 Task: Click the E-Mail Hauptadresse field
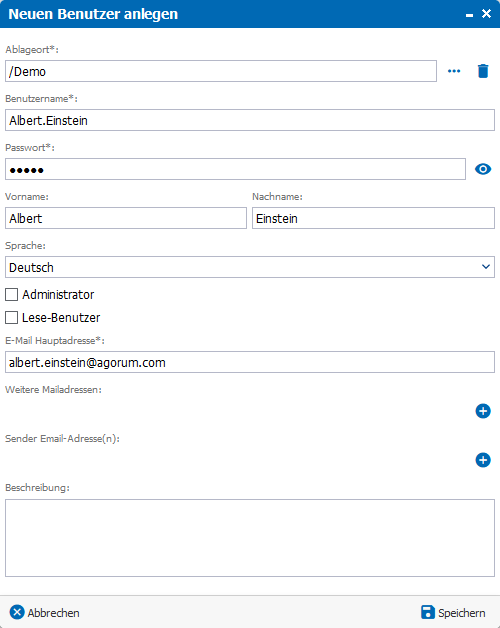pos(250,362)
